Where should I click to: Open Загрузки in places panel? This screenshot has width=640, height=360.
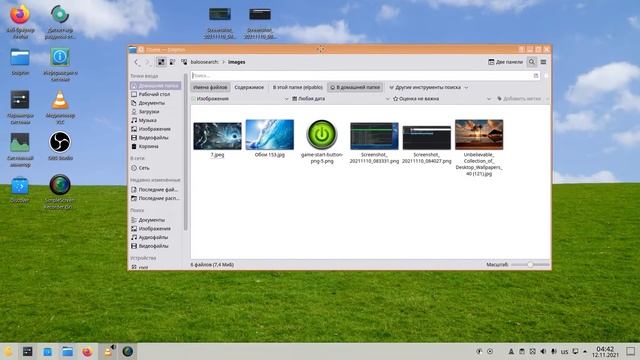pos(156,111)
